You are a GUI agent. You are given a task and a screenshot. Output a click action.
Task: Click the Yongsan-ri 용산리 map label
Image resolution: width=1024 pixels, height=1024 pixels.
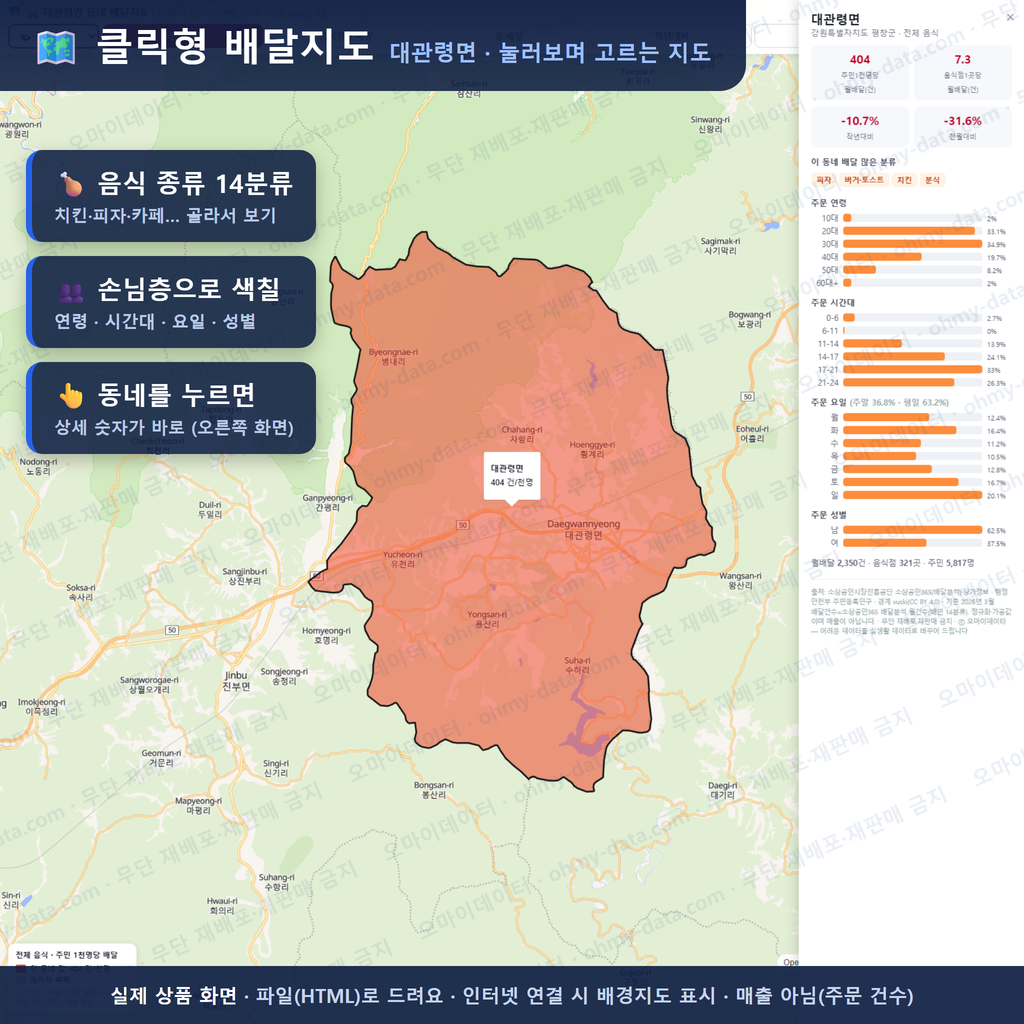coord(487,619)
